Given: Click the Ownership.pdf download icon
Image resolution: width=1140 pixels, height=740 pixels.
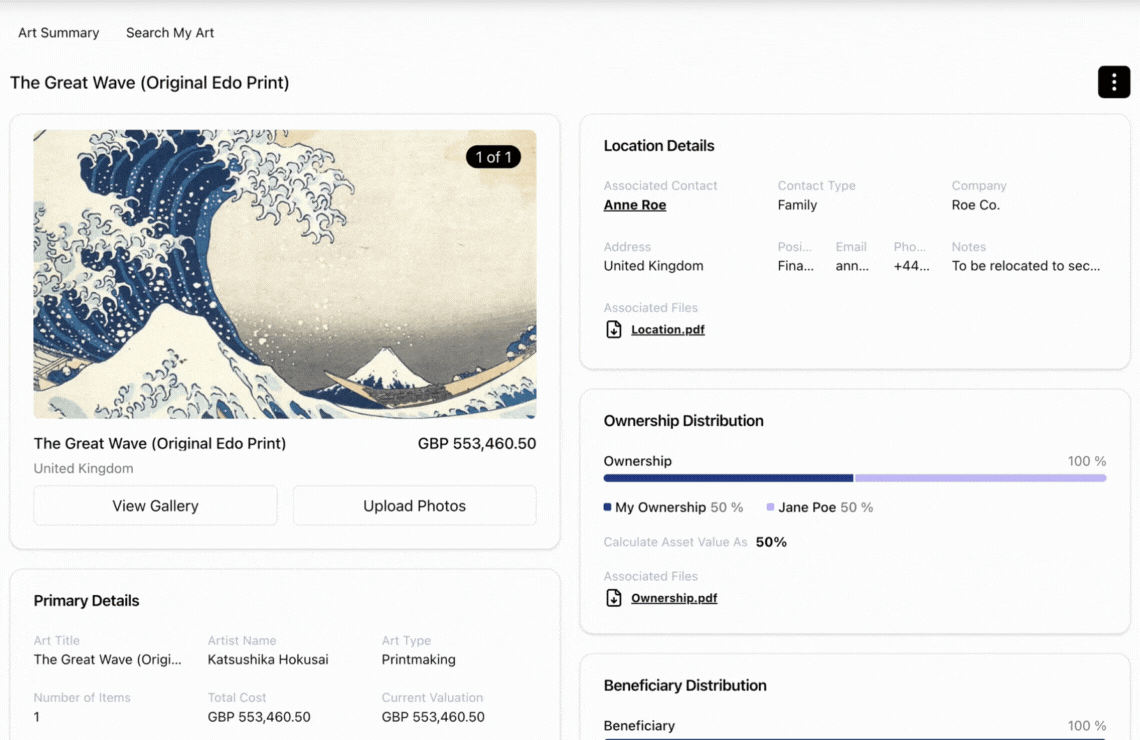Looking at the screenshot, I should (x=614, y=598).
